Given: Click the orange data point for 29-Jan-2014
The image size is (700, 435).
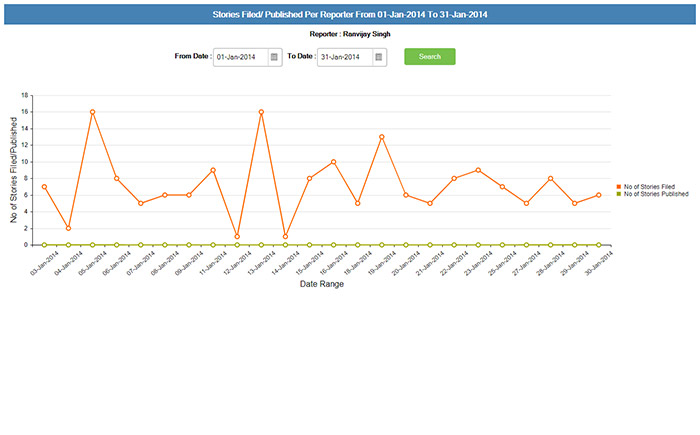Looking at the screenshot, I should pyautogui.click(x=575, y=203).
